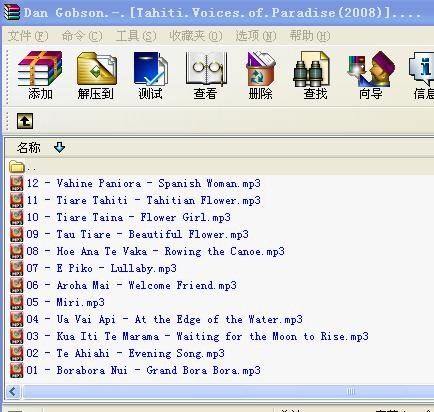Go up one folder level button
434x412 pixels.
pos(25,121)
